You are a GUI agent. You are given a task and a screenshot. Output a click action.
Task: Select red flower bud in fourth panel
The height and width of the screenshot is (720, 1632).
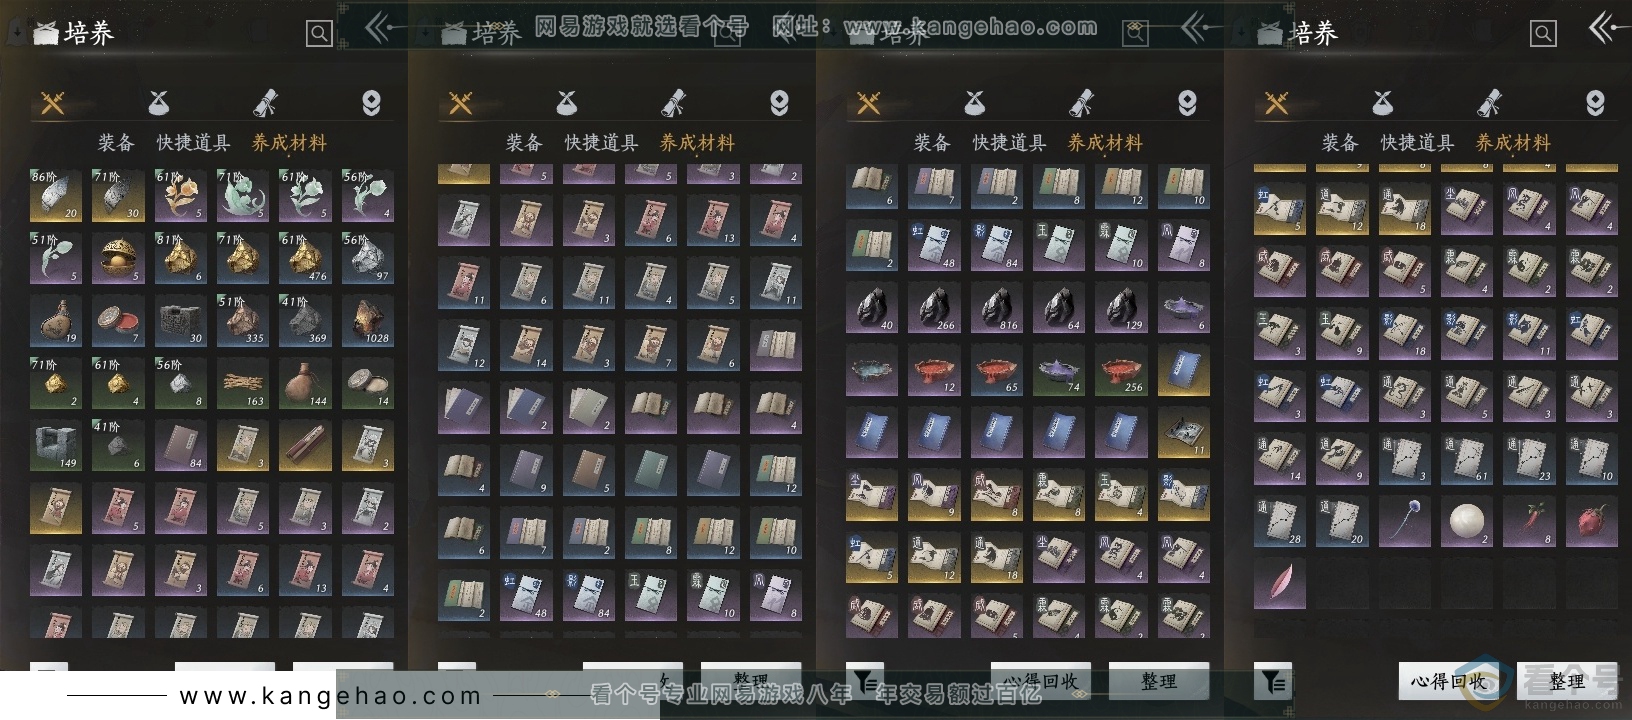pyautogui.click(x=1592, y=521)
